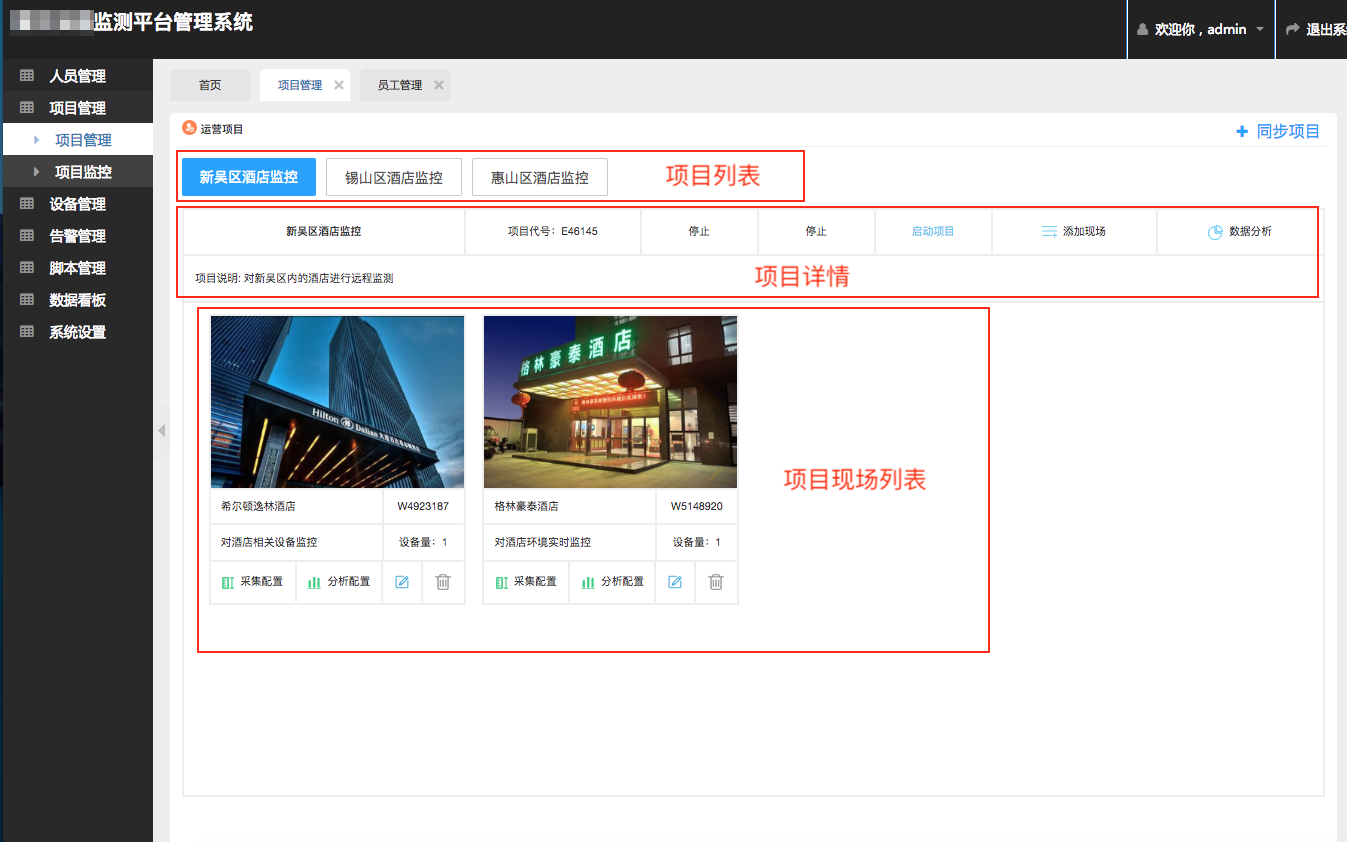Select 惠山区酒店监控 project
The height and width of the screenshot is (842, 1347).
click(x=539, y=177)
